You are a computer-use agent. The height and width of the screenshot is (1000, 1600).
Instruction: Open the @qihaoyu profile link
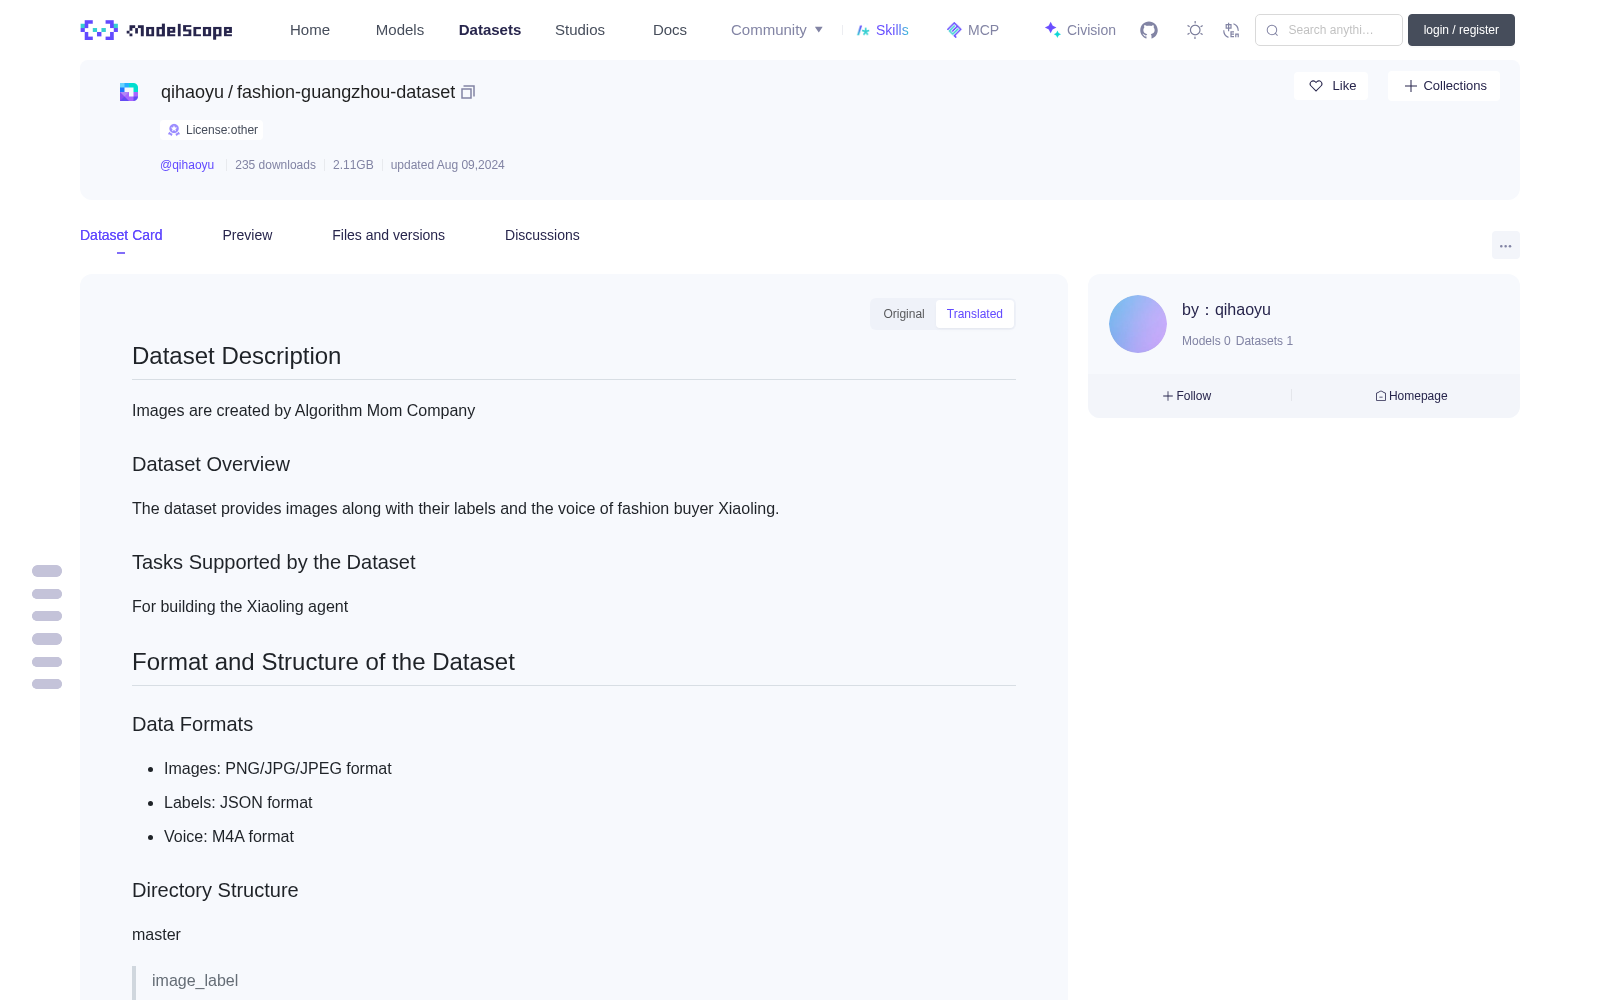(187, 165)
